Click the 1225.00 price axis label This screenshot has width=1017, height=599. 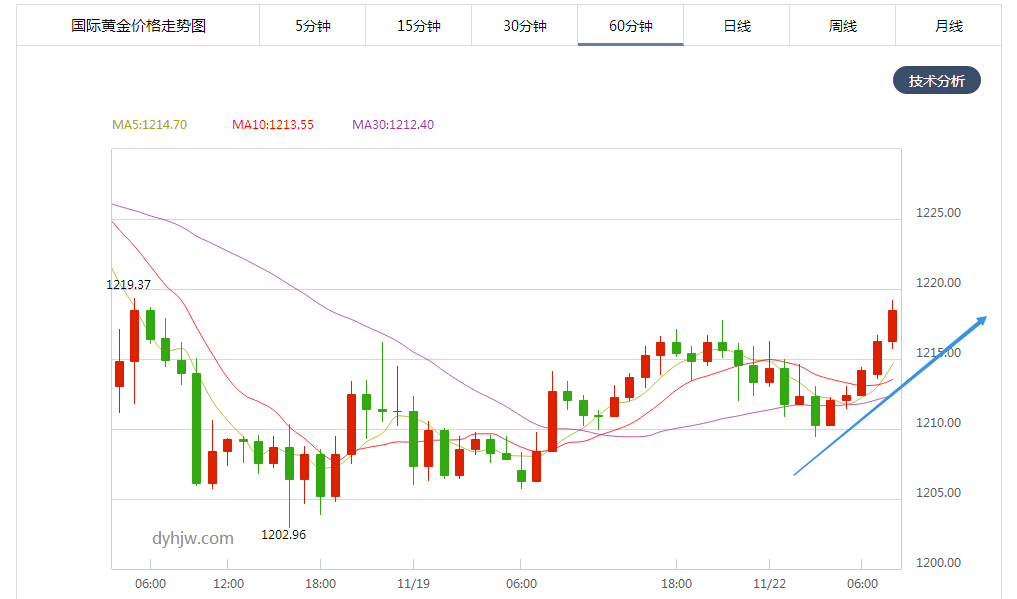click(937, 213)
